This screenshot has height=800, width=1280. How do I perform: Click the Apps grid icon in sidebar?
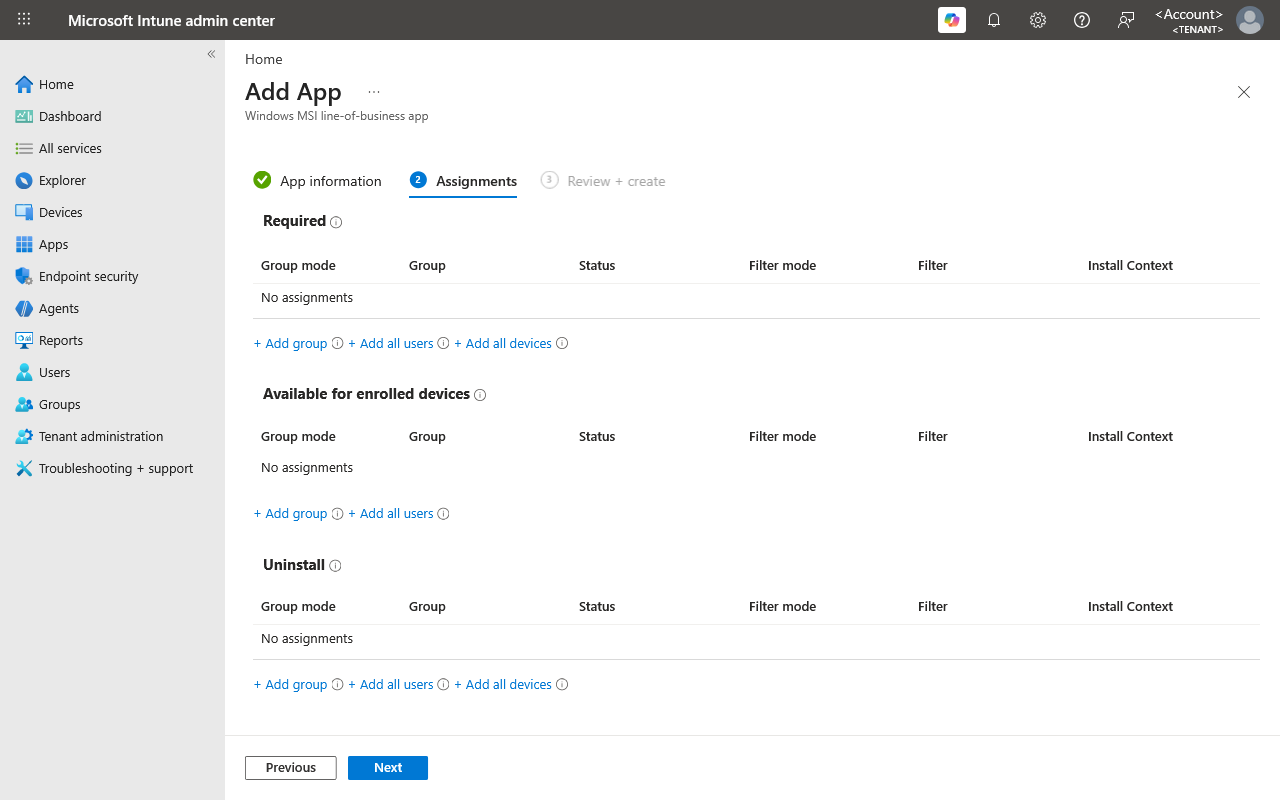coord(24,244)
